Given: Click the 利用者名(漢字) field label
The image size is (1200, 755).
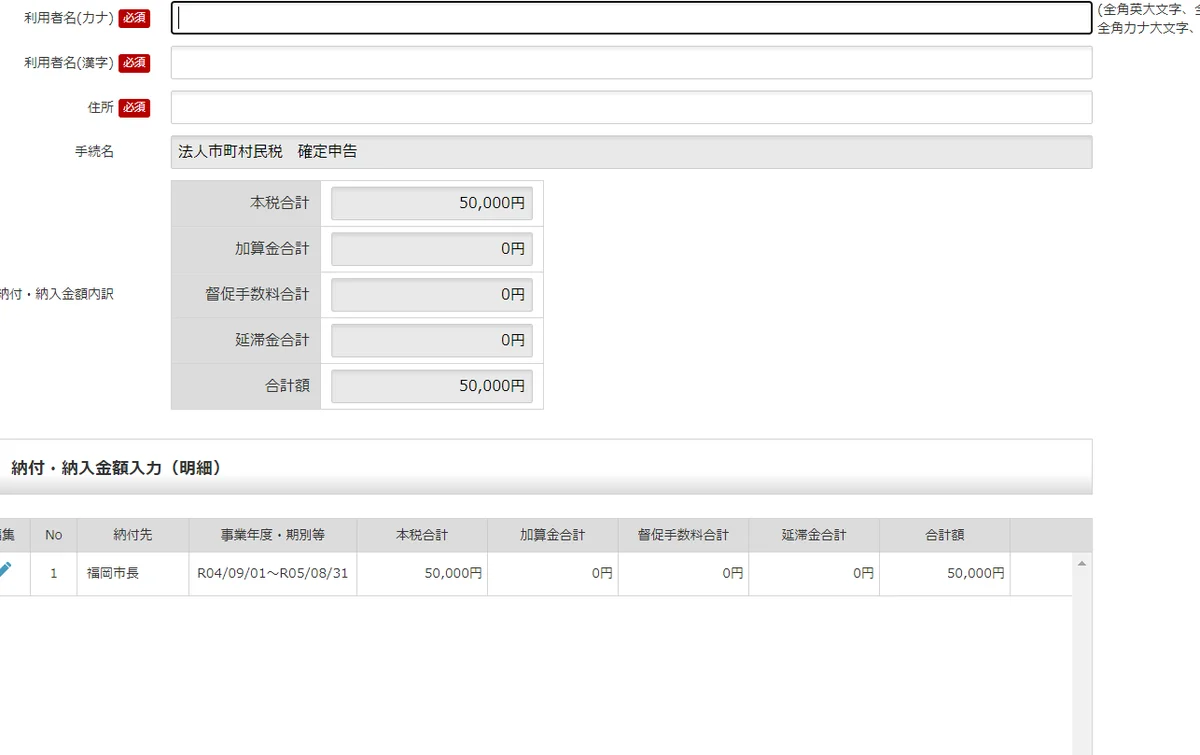Looking at the screenshot, I should pos(69,63).
